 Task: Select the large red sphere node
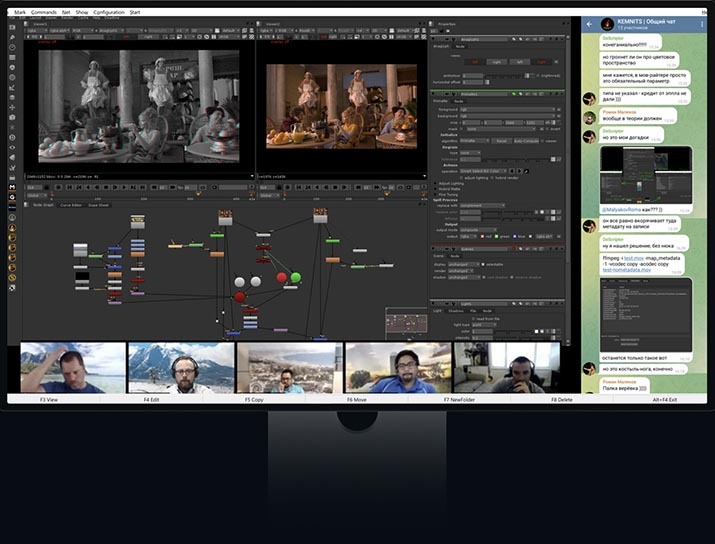pyautogui.click(x=239, y=297)
